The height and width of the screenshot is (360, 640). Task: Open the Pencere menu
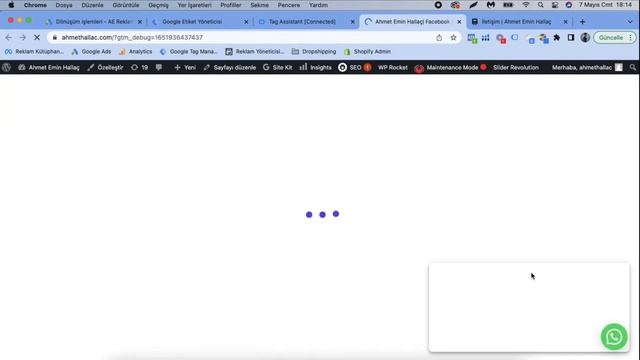tap(289, 5)
